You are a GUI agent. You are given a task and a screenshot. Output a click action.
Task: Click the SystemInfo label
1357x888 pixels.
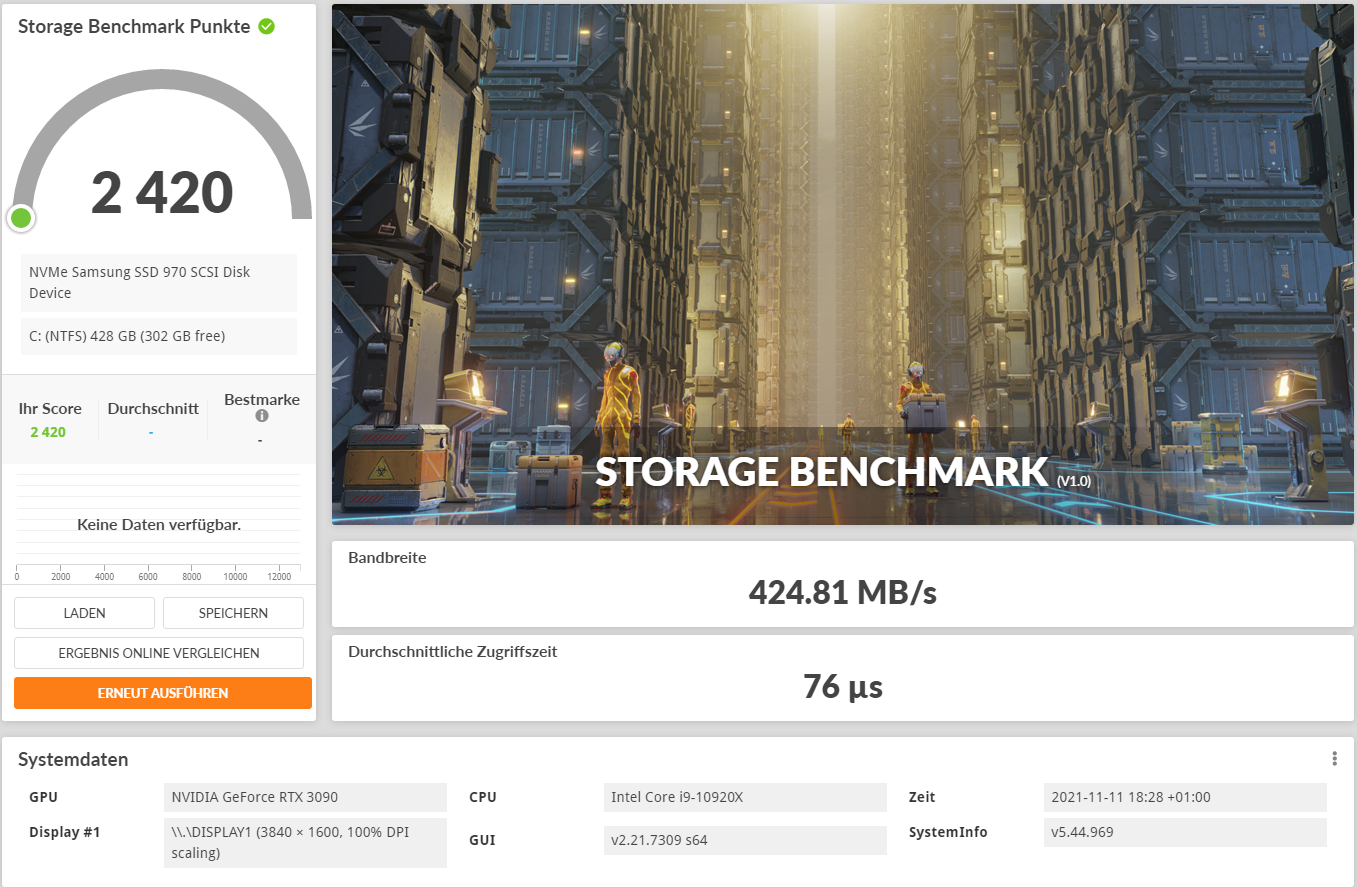click(x=948, y=832)
